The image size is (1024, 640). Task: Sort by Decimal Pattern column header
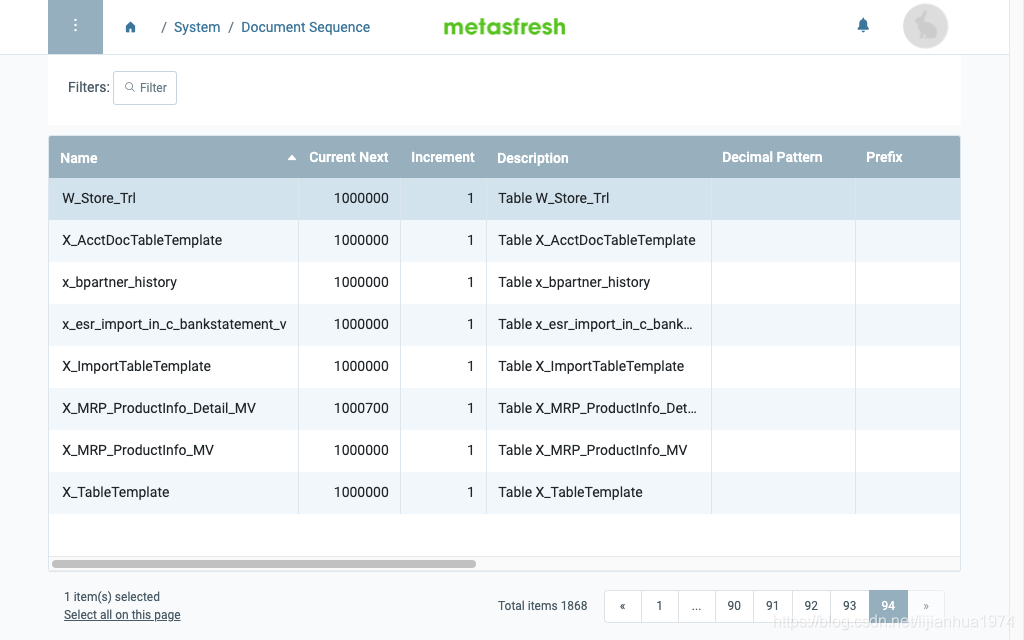point(772,157)
